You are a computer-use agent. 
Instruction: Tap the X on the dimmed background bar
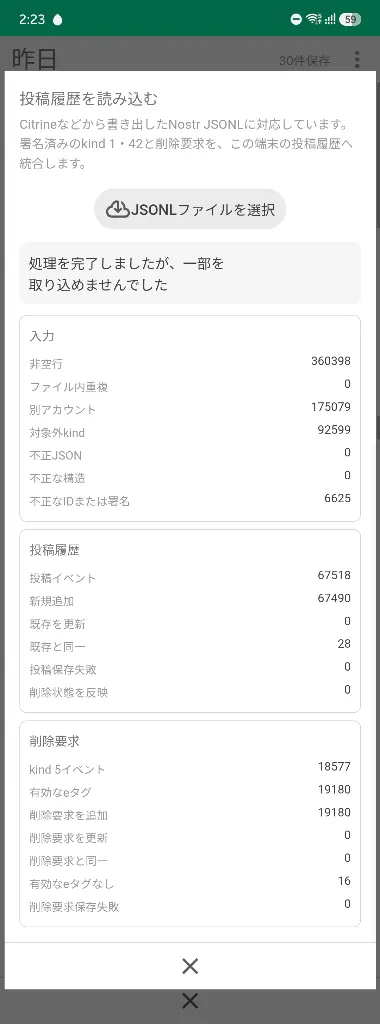click(190, 1000)
